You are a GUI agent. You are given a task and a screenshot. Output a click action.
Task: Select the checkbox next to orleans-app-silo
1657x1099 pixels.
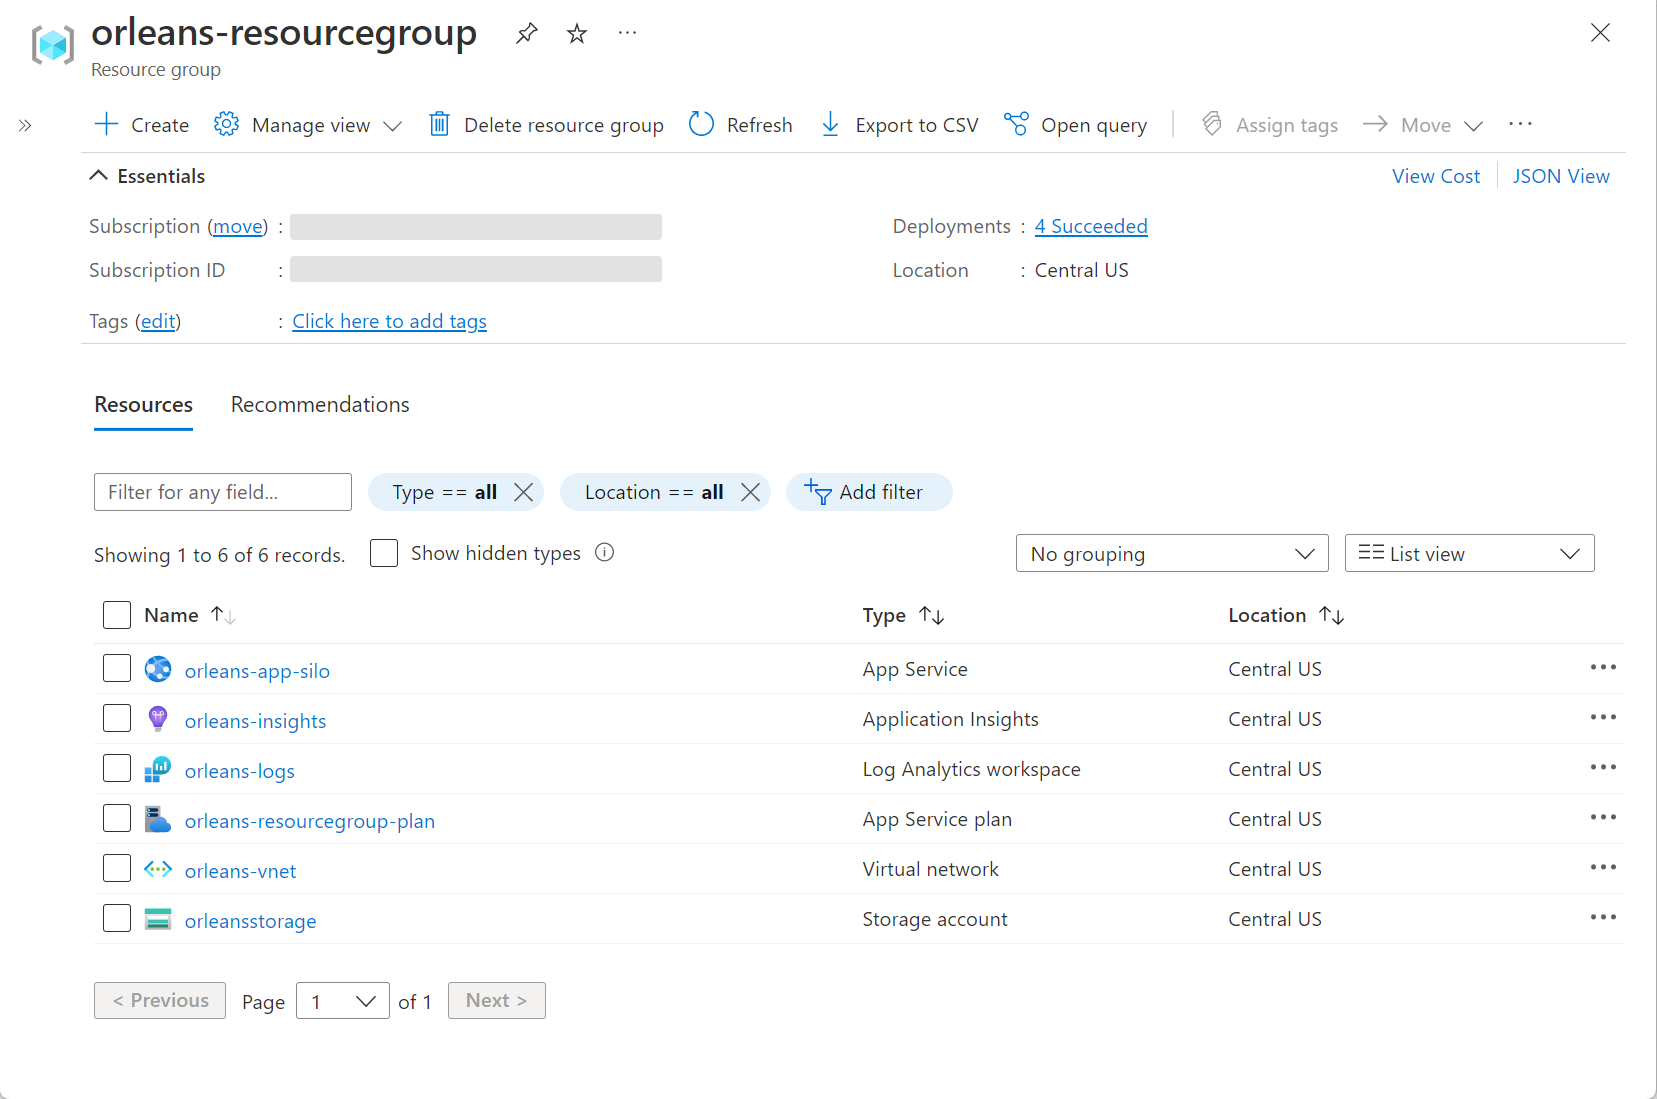click(x=117, y=668)
